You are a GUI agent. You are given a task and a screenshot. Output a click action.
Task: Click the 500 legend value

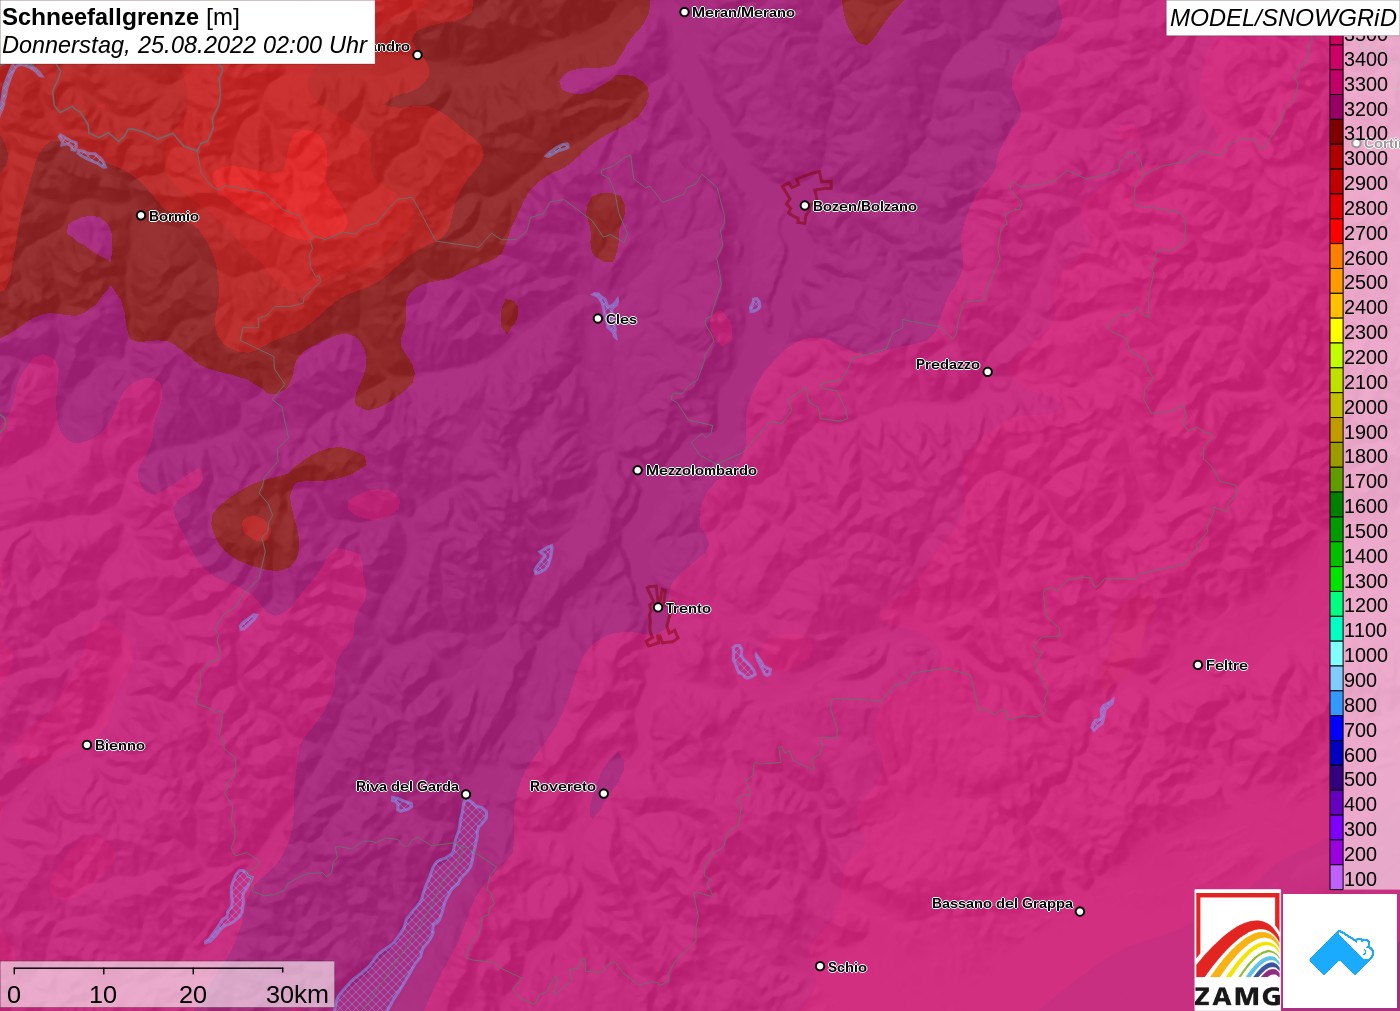[1361, 779]
